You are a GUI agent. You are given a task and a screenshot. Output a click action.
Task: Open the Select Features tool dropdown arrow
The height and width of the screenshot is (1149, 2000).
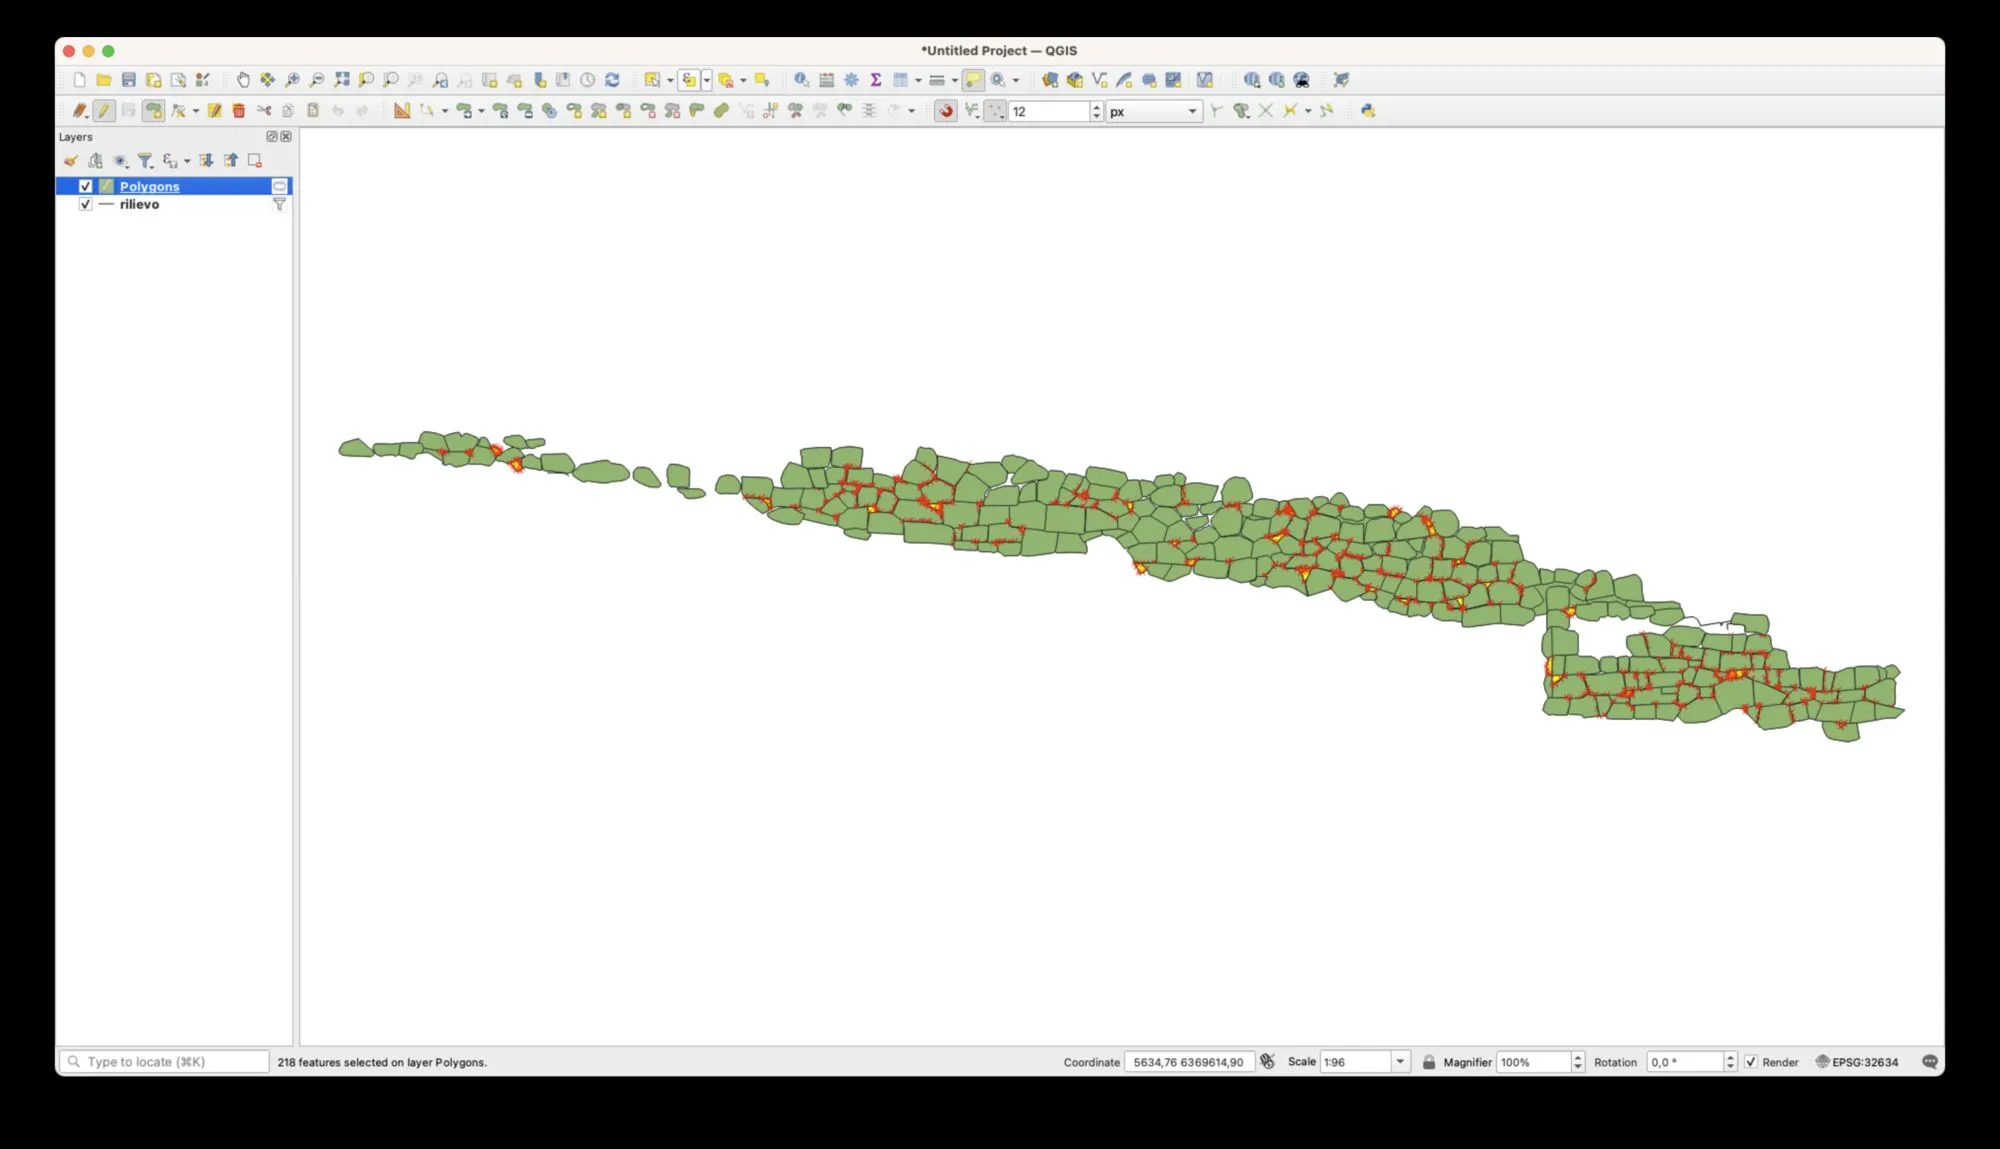tap(670, 80)
